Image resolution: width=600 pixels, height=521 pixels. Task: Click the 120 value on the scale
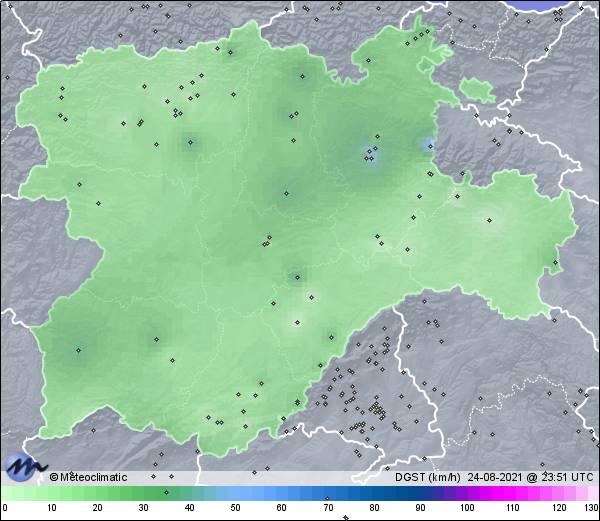(559, 508)
